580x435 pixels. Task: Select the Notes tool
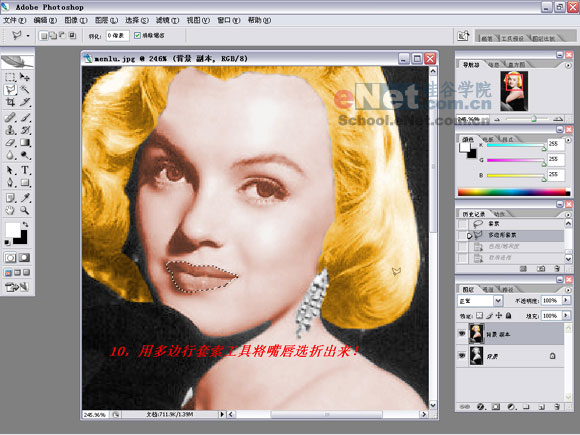tap(10, 198)
